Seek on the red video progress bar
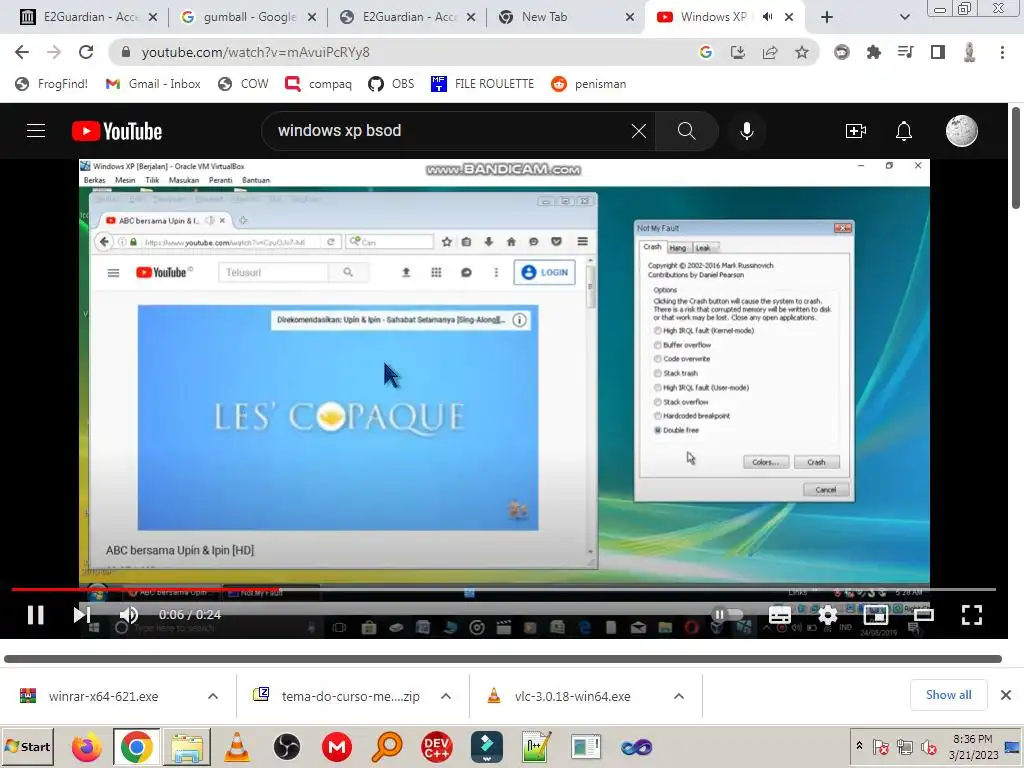The width and height of the screenshot is (1024, 768). pos(504,590)
